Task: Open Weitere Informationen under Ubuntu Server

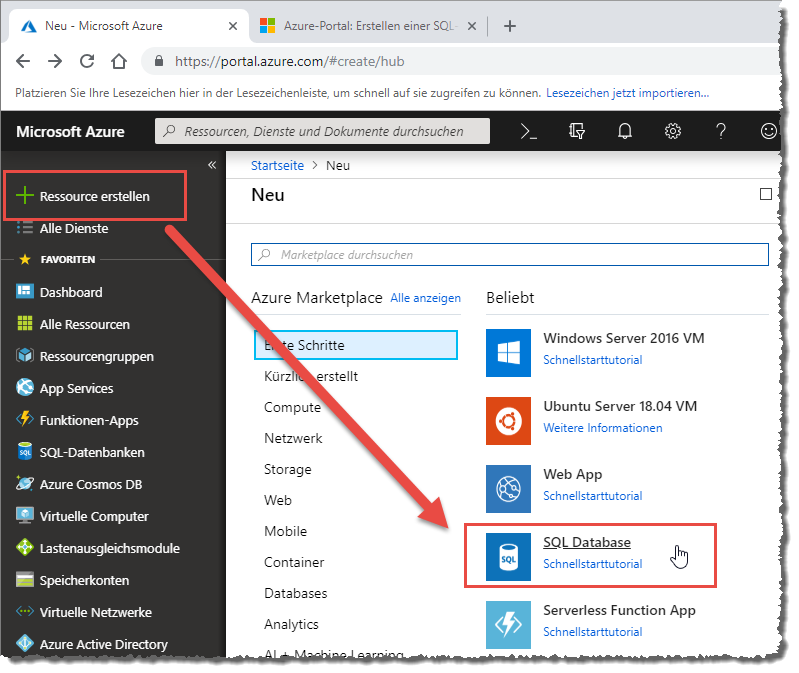Action: coord(602,428)
